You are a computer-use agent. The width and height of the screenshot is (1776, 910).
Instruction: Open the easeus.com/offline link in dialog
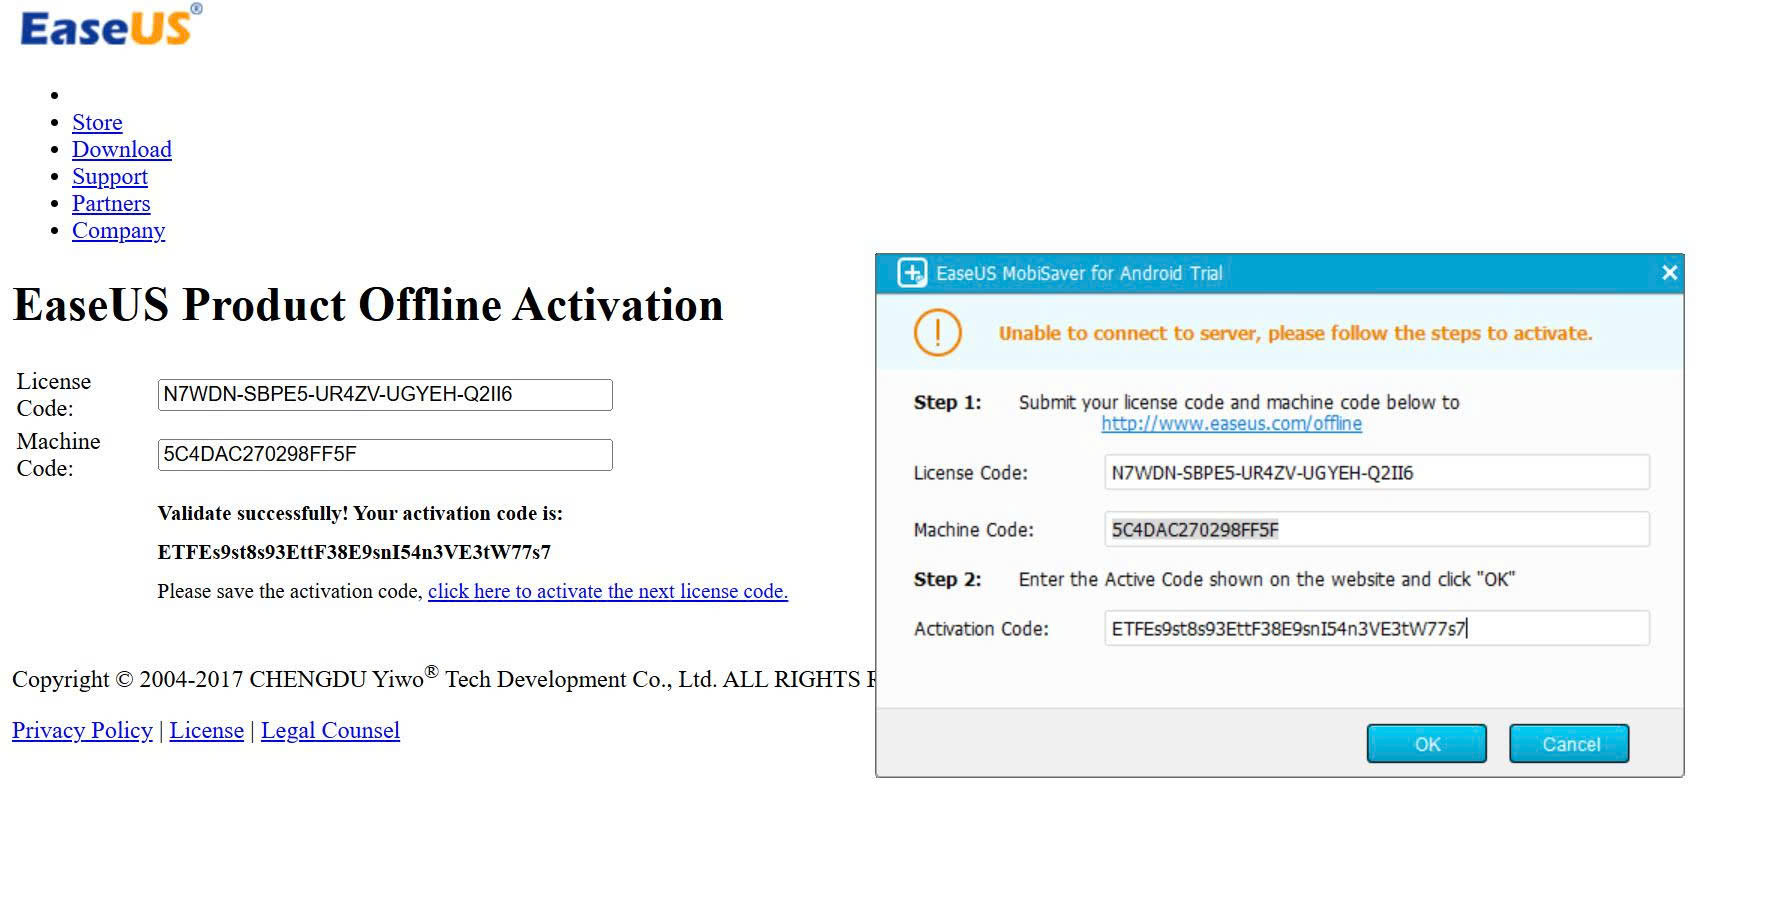point(1231,424)
